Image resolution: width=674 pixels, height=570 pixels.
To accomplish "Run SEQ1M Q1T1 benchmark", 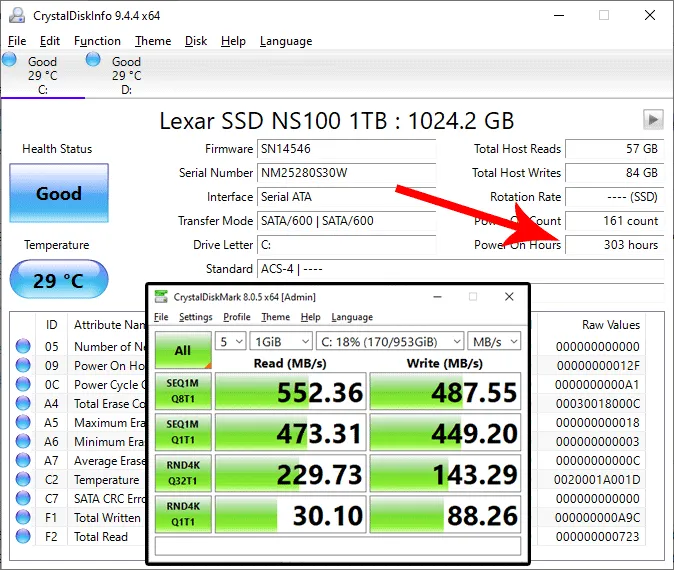I will pyautogui.click(x=183, y=432).
